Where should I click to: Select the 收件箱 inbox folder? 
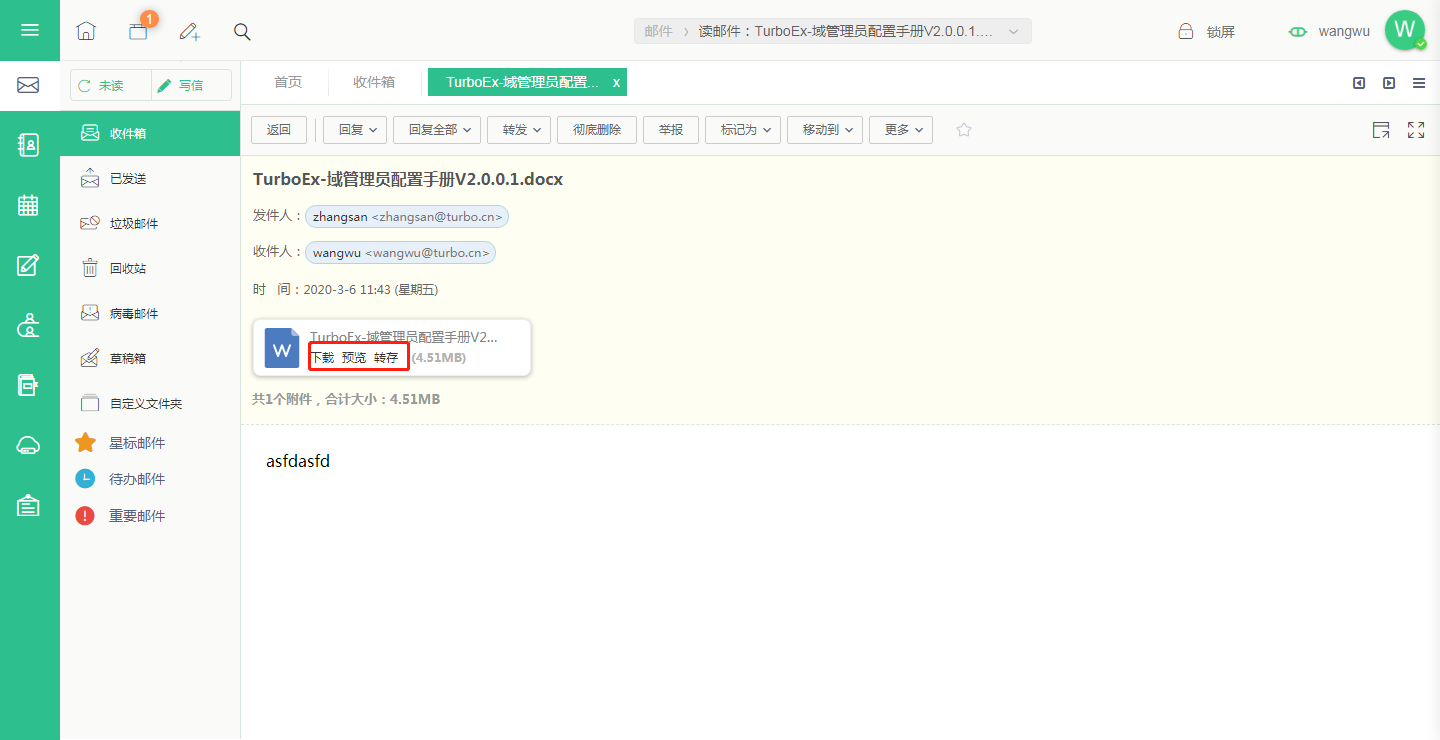pos(150,133)
